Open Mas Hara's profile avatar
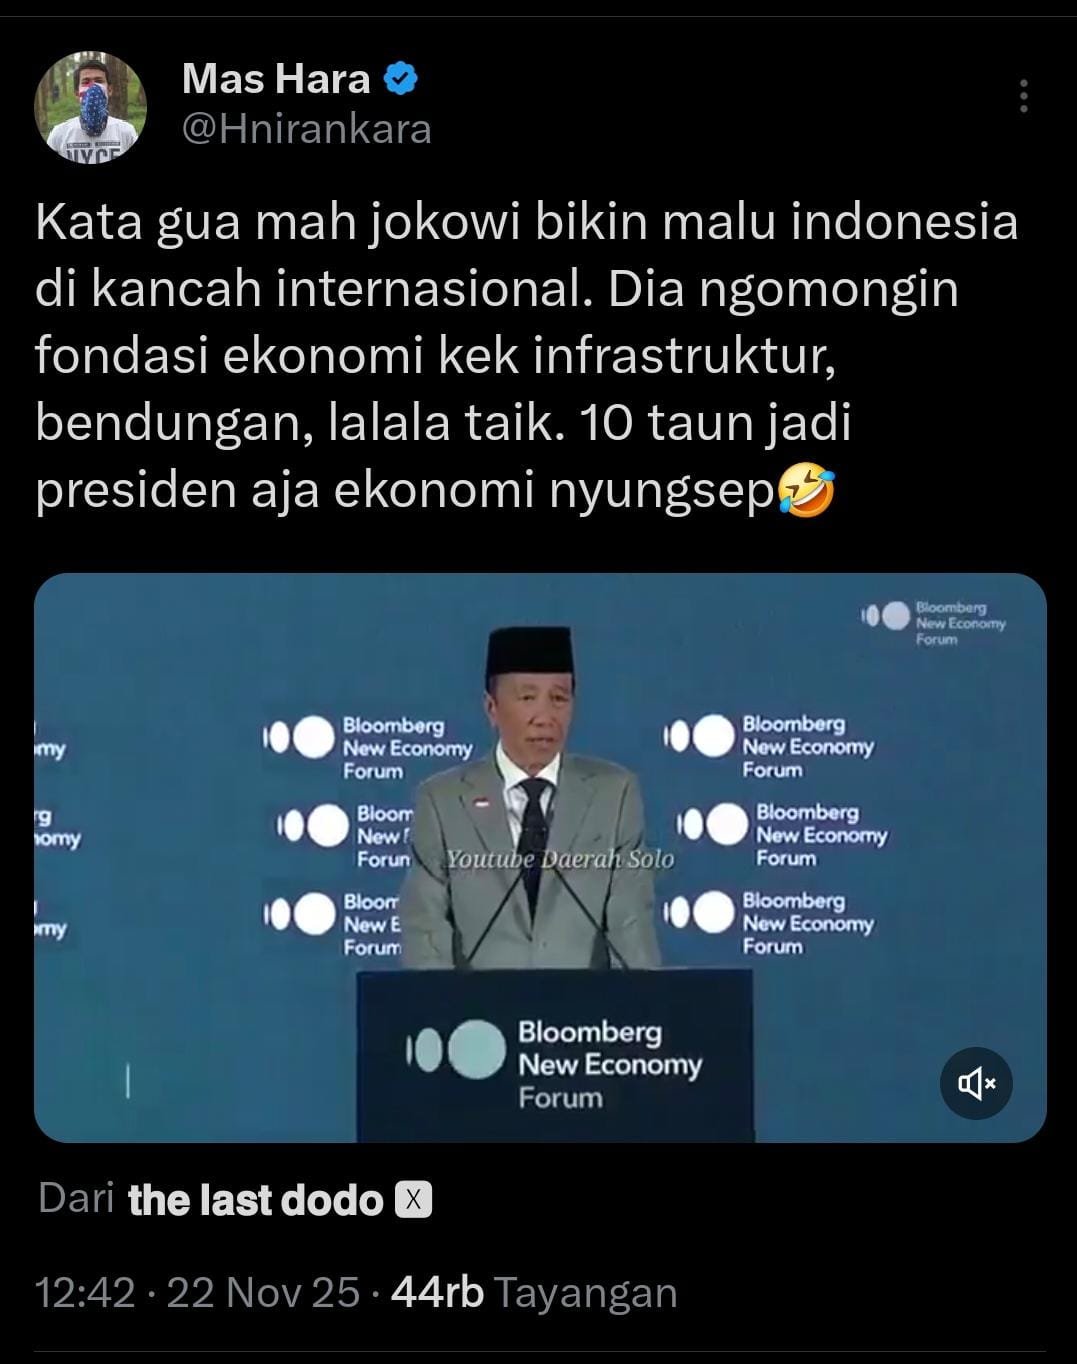Viewport: 1077px width, 1364px height. (91, 106)
